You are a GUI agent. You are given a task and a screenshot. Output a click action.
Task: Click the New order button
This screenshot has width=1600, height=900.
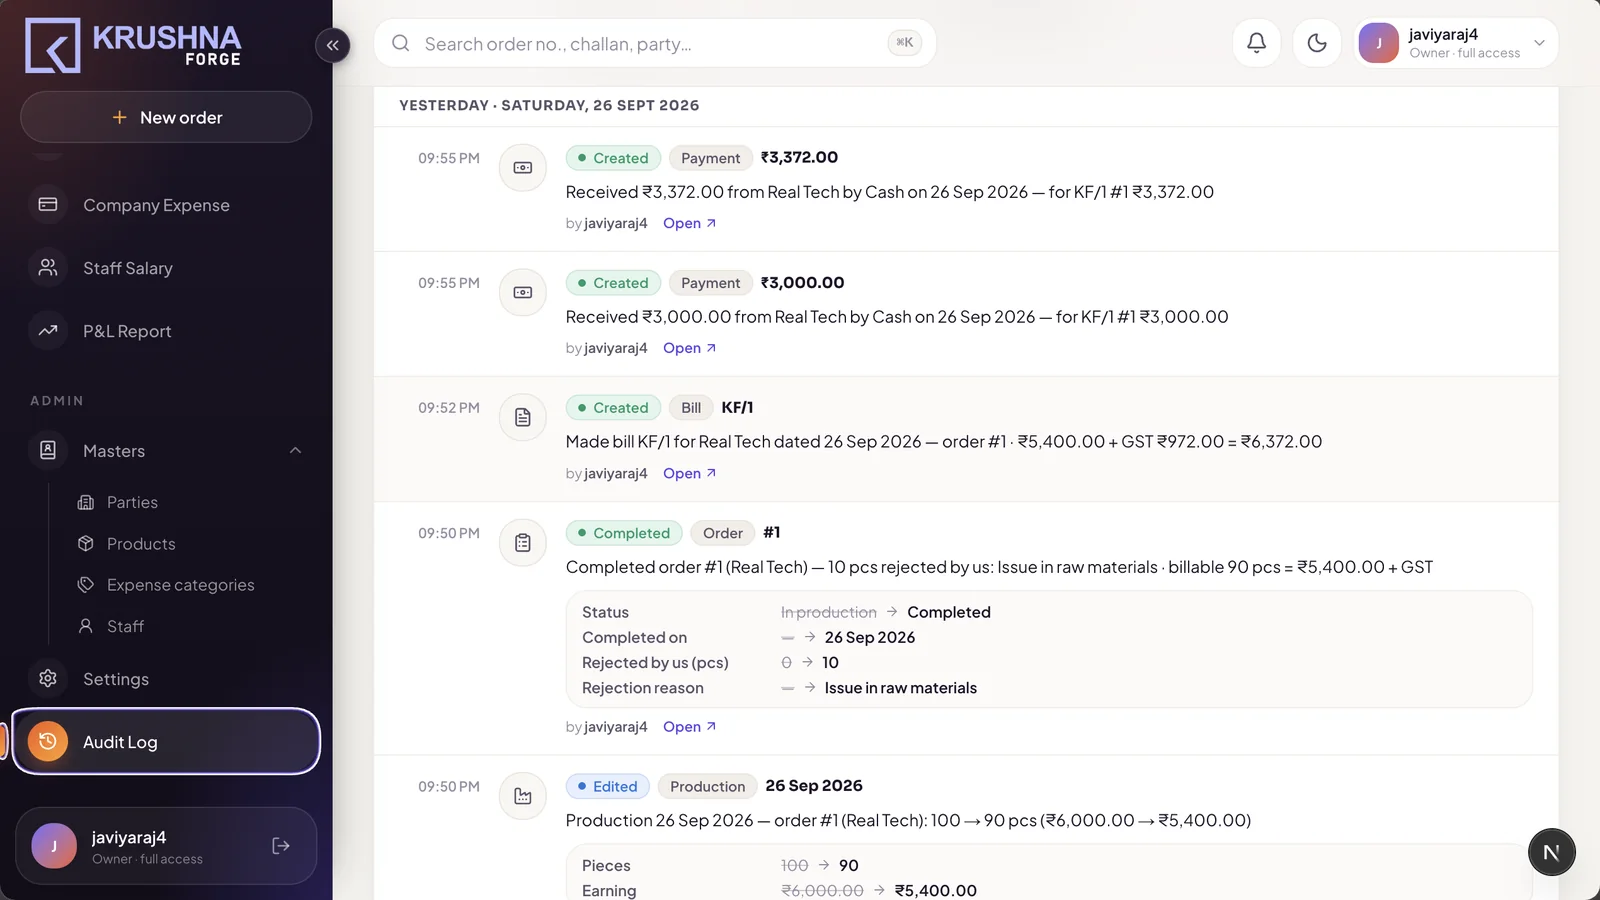pos(166,117)
